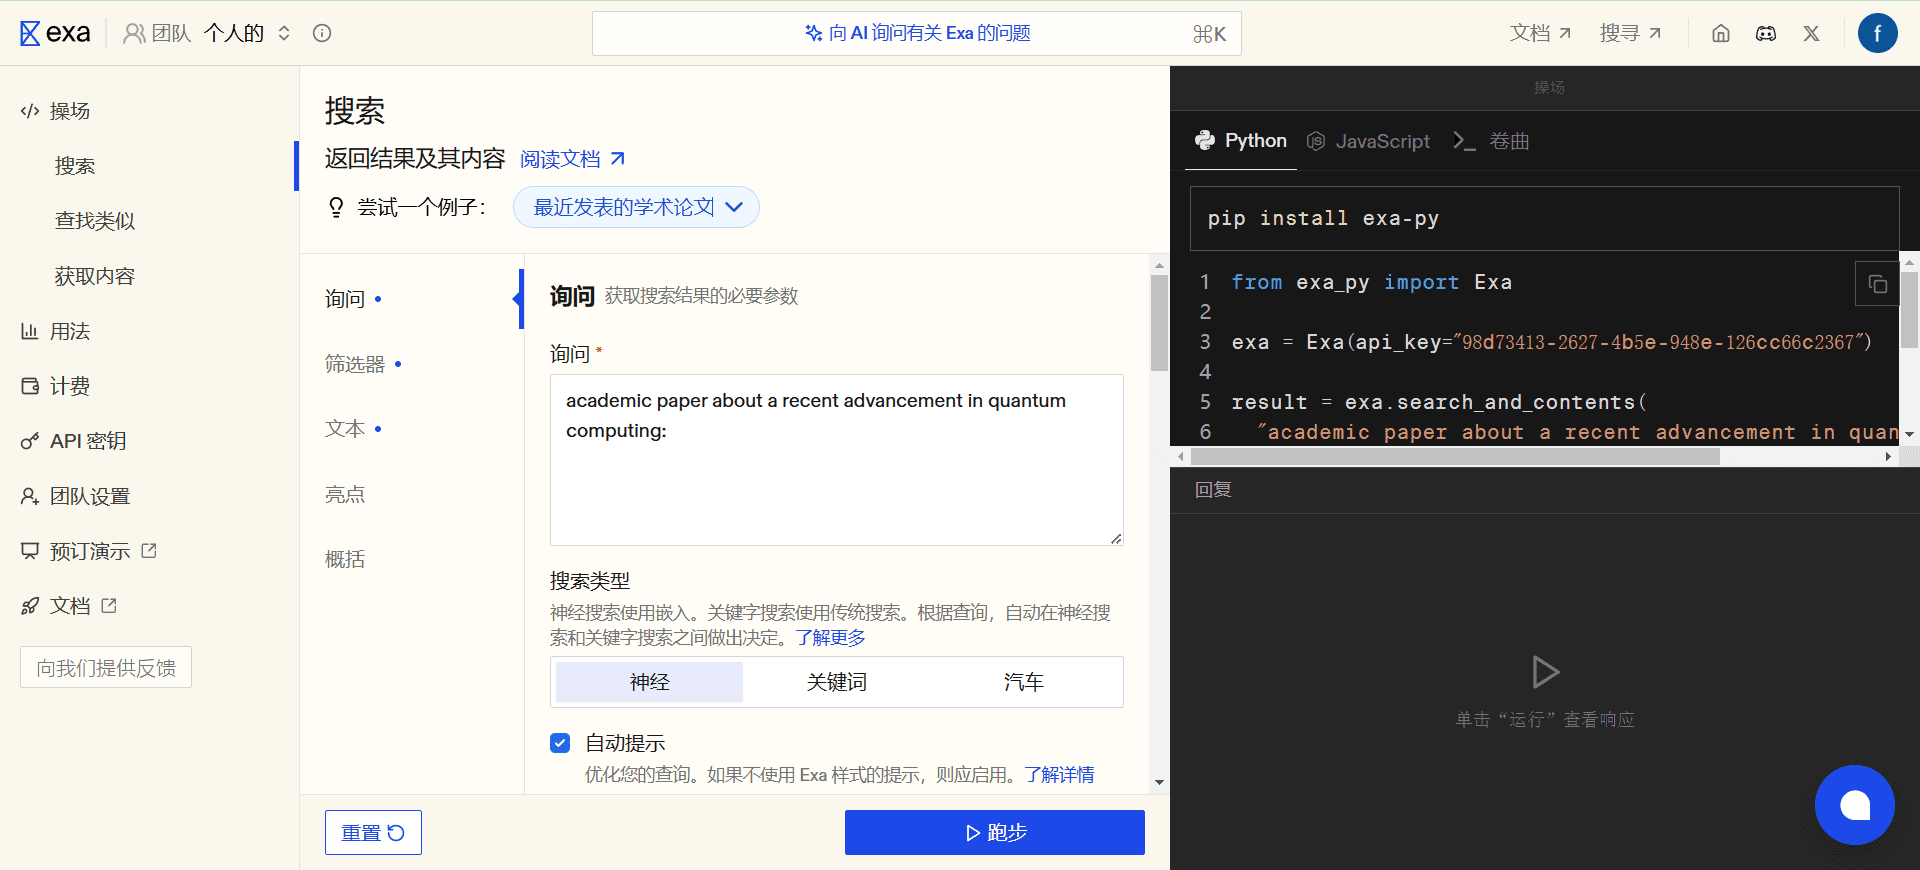This screenshot has height=870, width=1920.
Task: Click the Exa logo
Action: (55, 33)
